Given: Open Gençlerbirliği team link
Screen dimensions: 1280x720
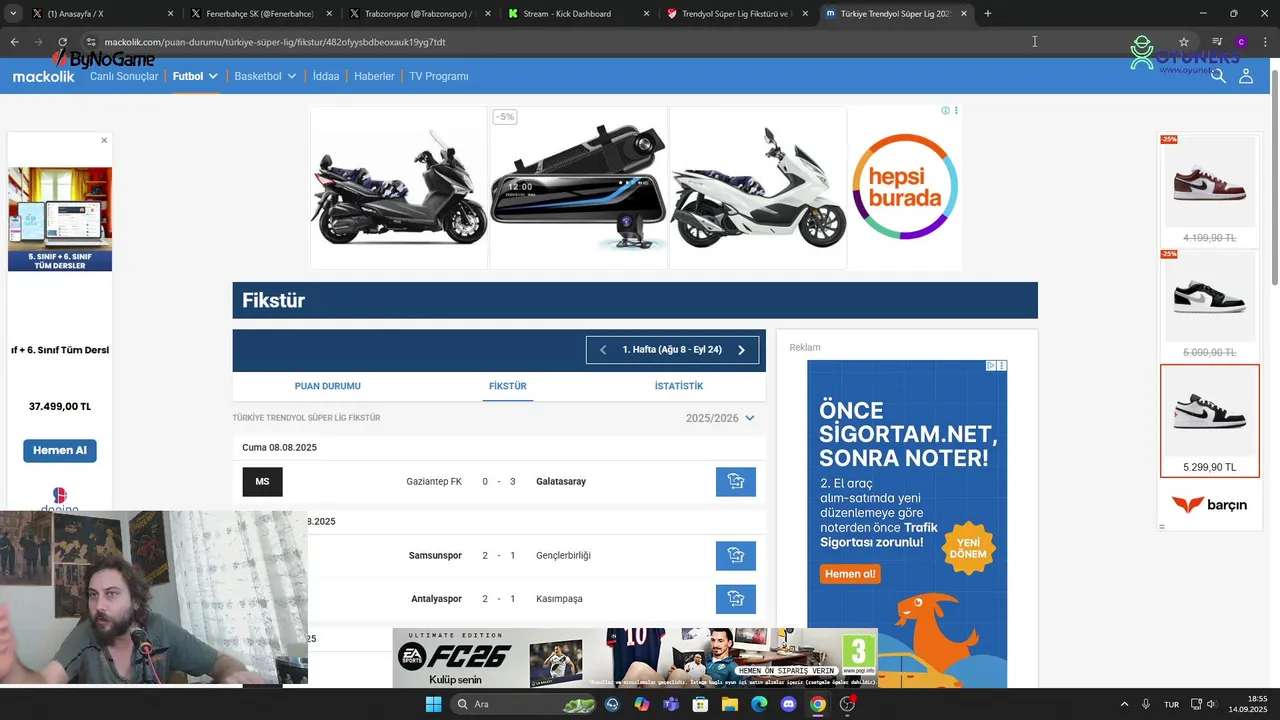Looking at the screenshot, I should 563,556.
